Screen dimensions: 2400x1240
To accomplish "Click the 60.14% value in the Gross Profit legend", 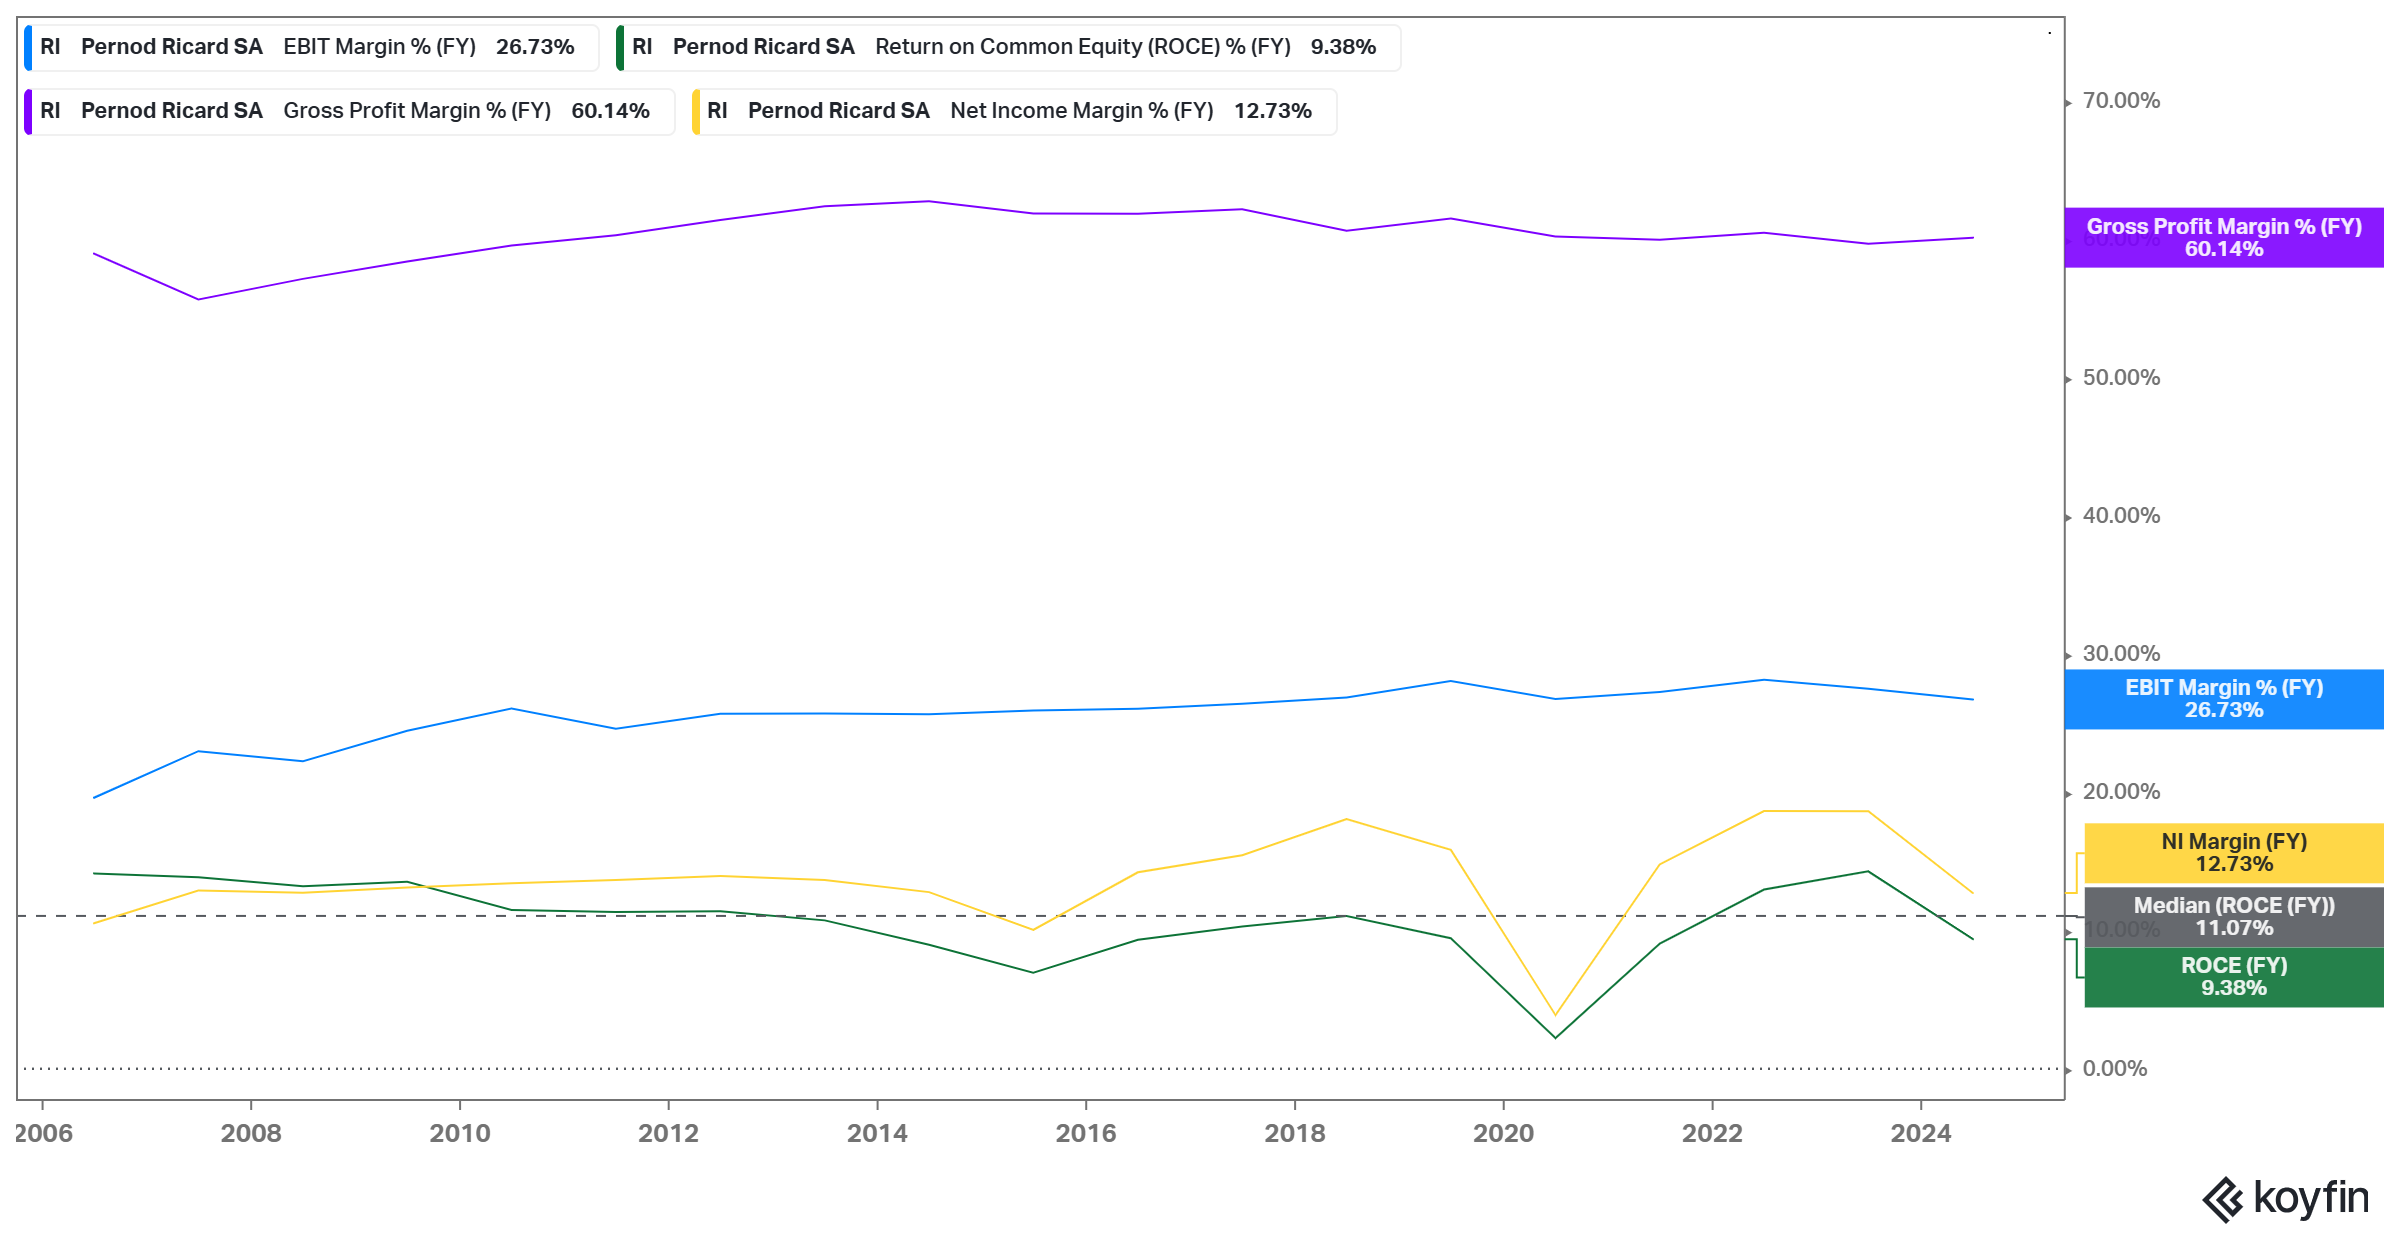I will click(610, 111).
